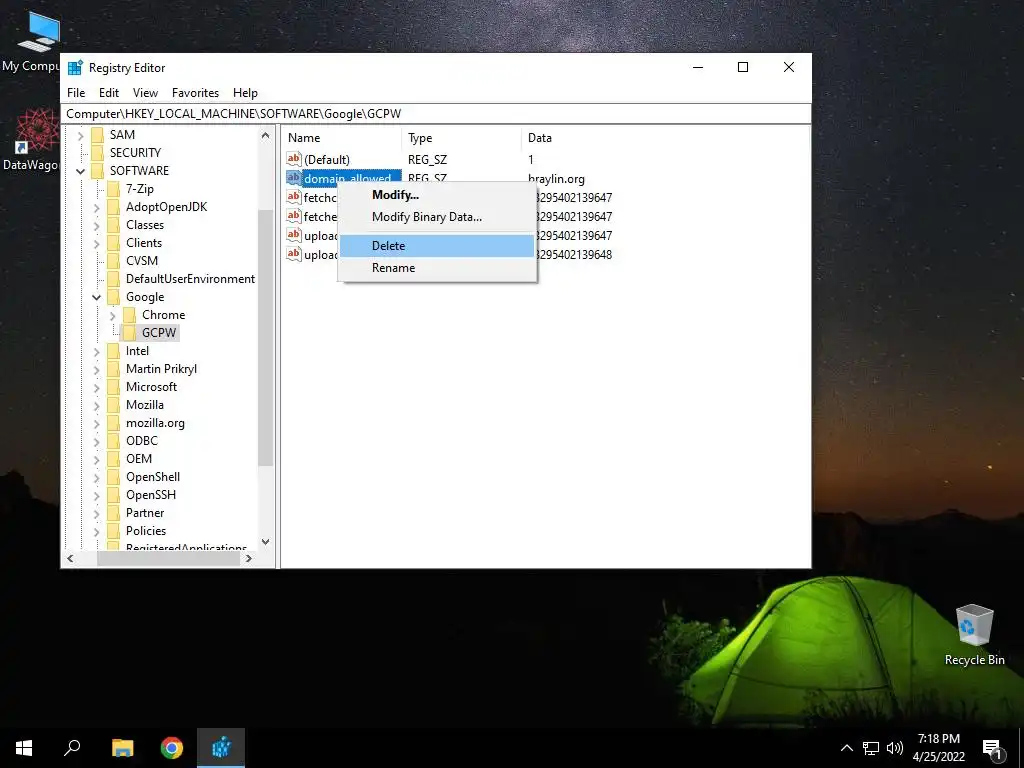Open the Edit menu
The width and height of the screenshot is (1024, 768).
point(108,93)
